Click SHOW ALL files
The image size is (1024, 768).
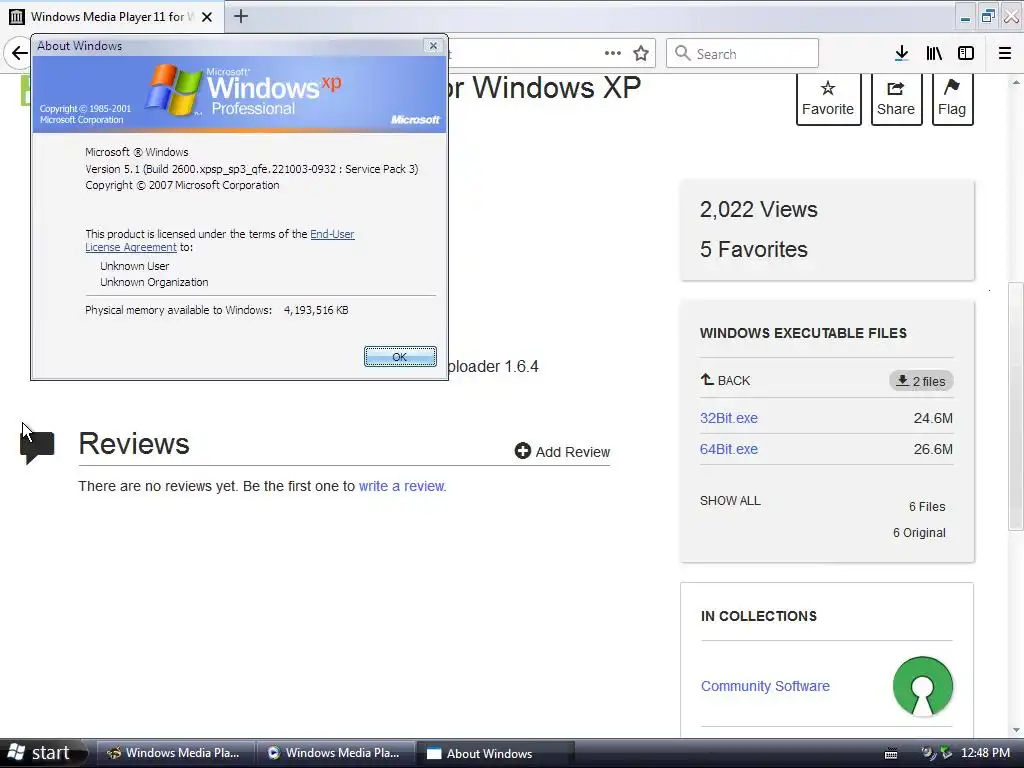[730, 501]
